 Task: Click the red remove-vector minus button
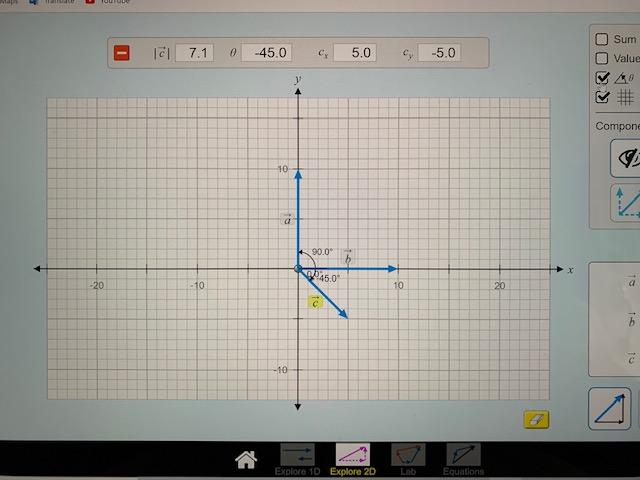click(x=122, y=53)
